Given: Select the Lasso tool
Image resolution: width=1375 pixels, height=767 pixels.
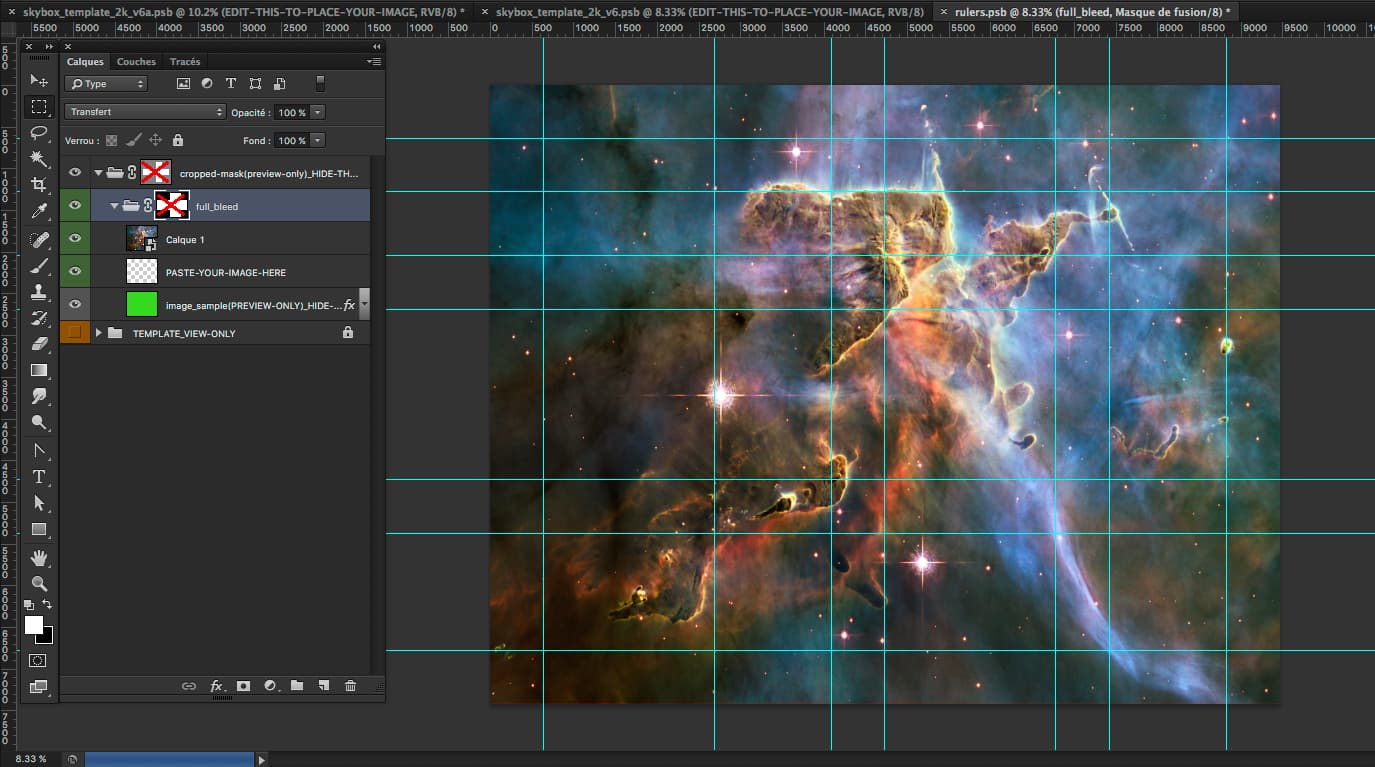Looking at the screenshot, I should click(39, 133).
